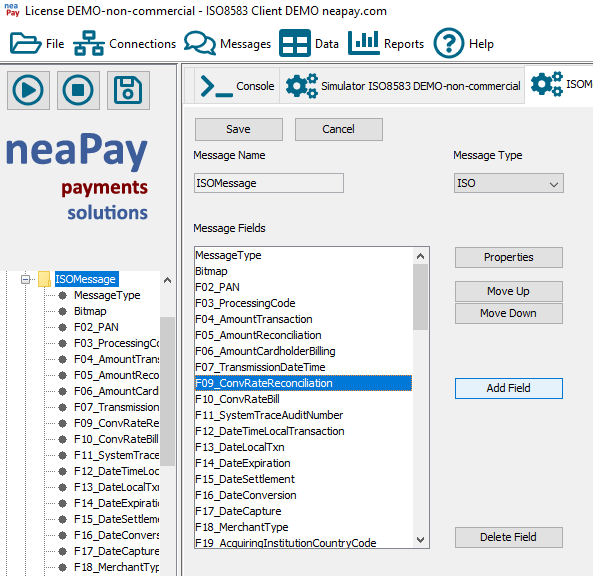593x576 pixels.
Task: Stop the simulator with the stop button
Action: tap(78, 90)
